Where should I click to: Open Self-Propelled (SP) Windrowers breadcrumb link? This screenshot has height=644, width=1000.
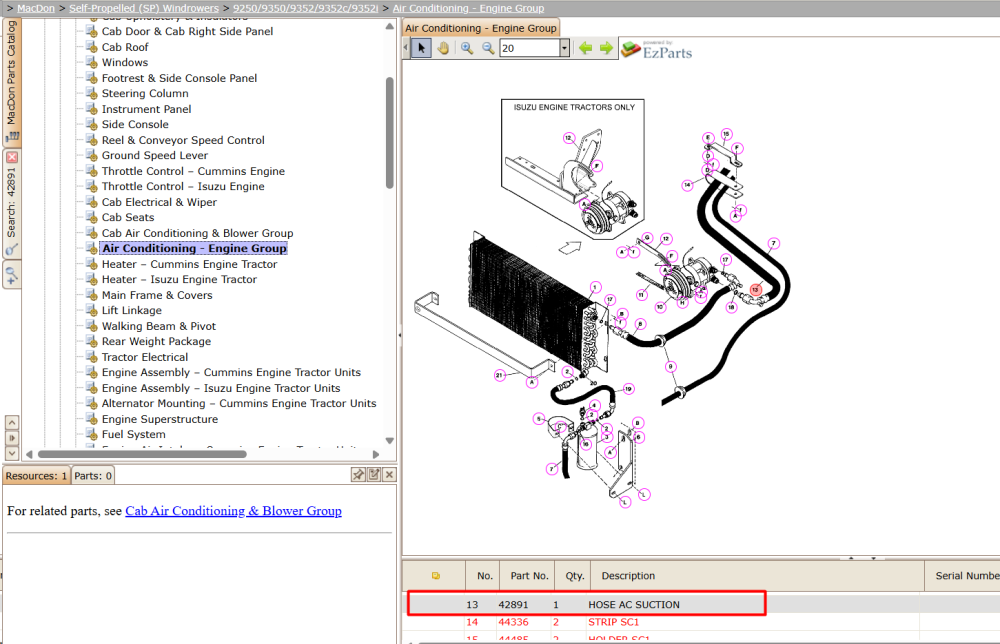143,8
